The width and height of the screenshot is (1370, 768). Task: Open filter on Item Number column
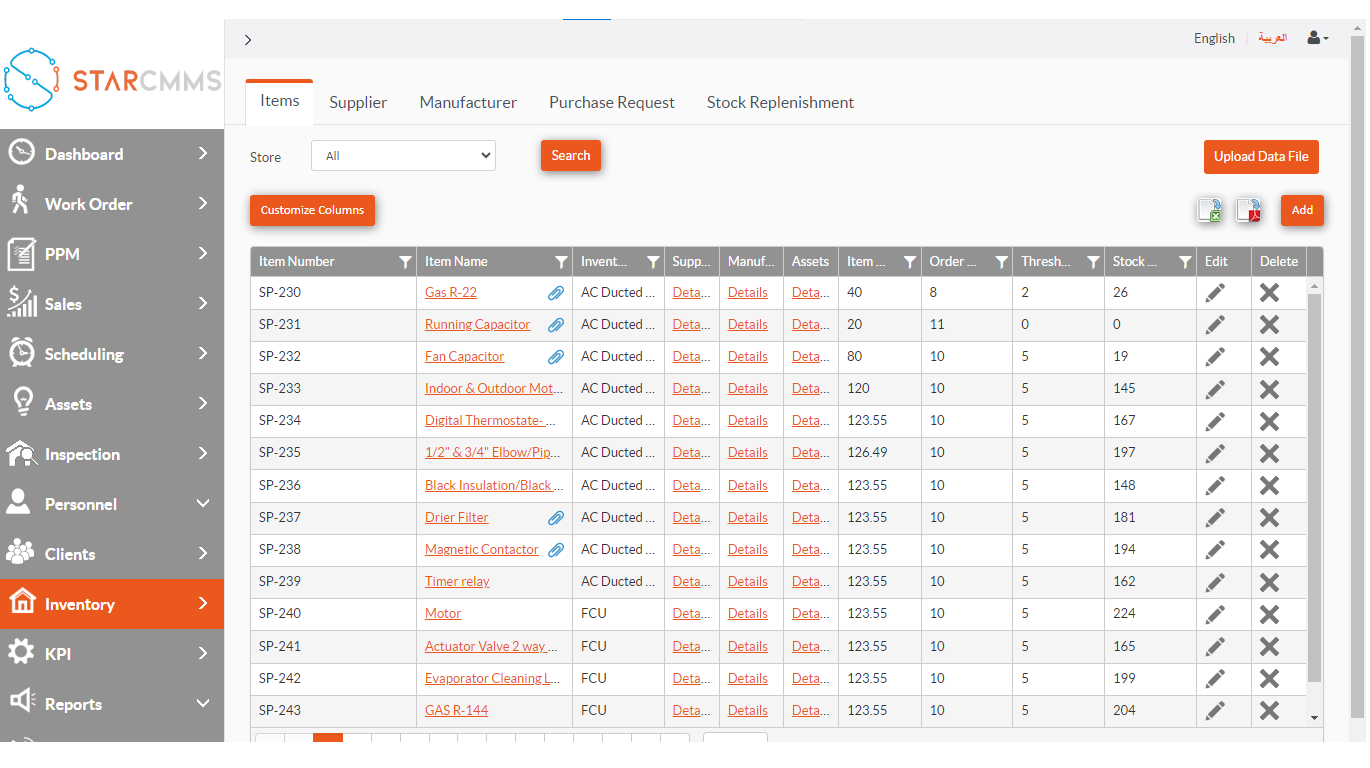(x=405, y=262)
